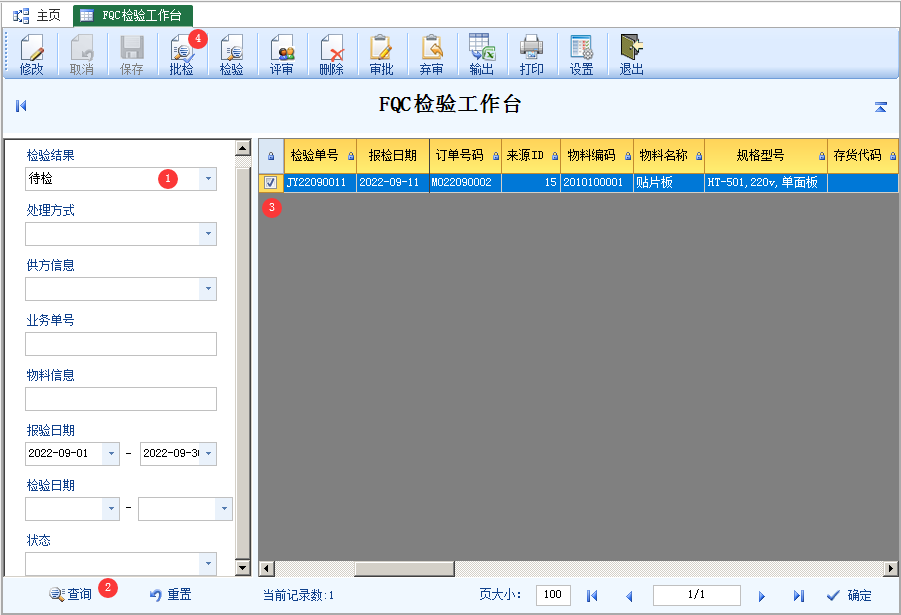The height and width of the screenshot is (615, 901).
Task: Click the lock icon in 订单号码 header
Action: 496,156
